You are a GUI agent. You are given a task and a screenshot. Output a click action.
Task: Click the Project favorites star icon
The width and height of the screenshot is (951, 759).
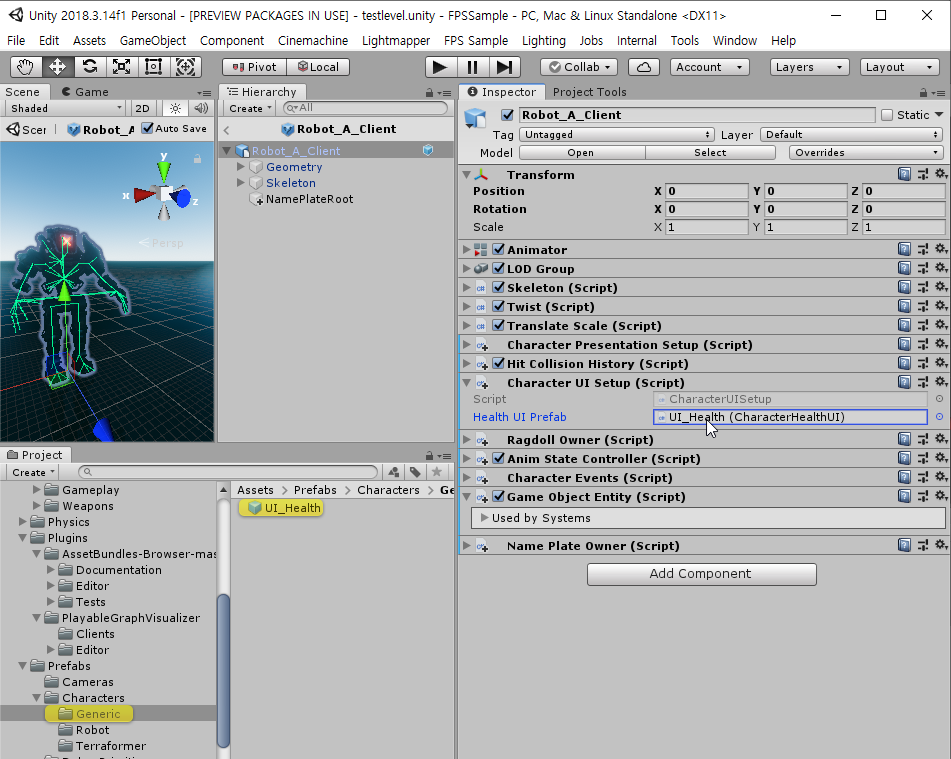(x=437, y=472)
